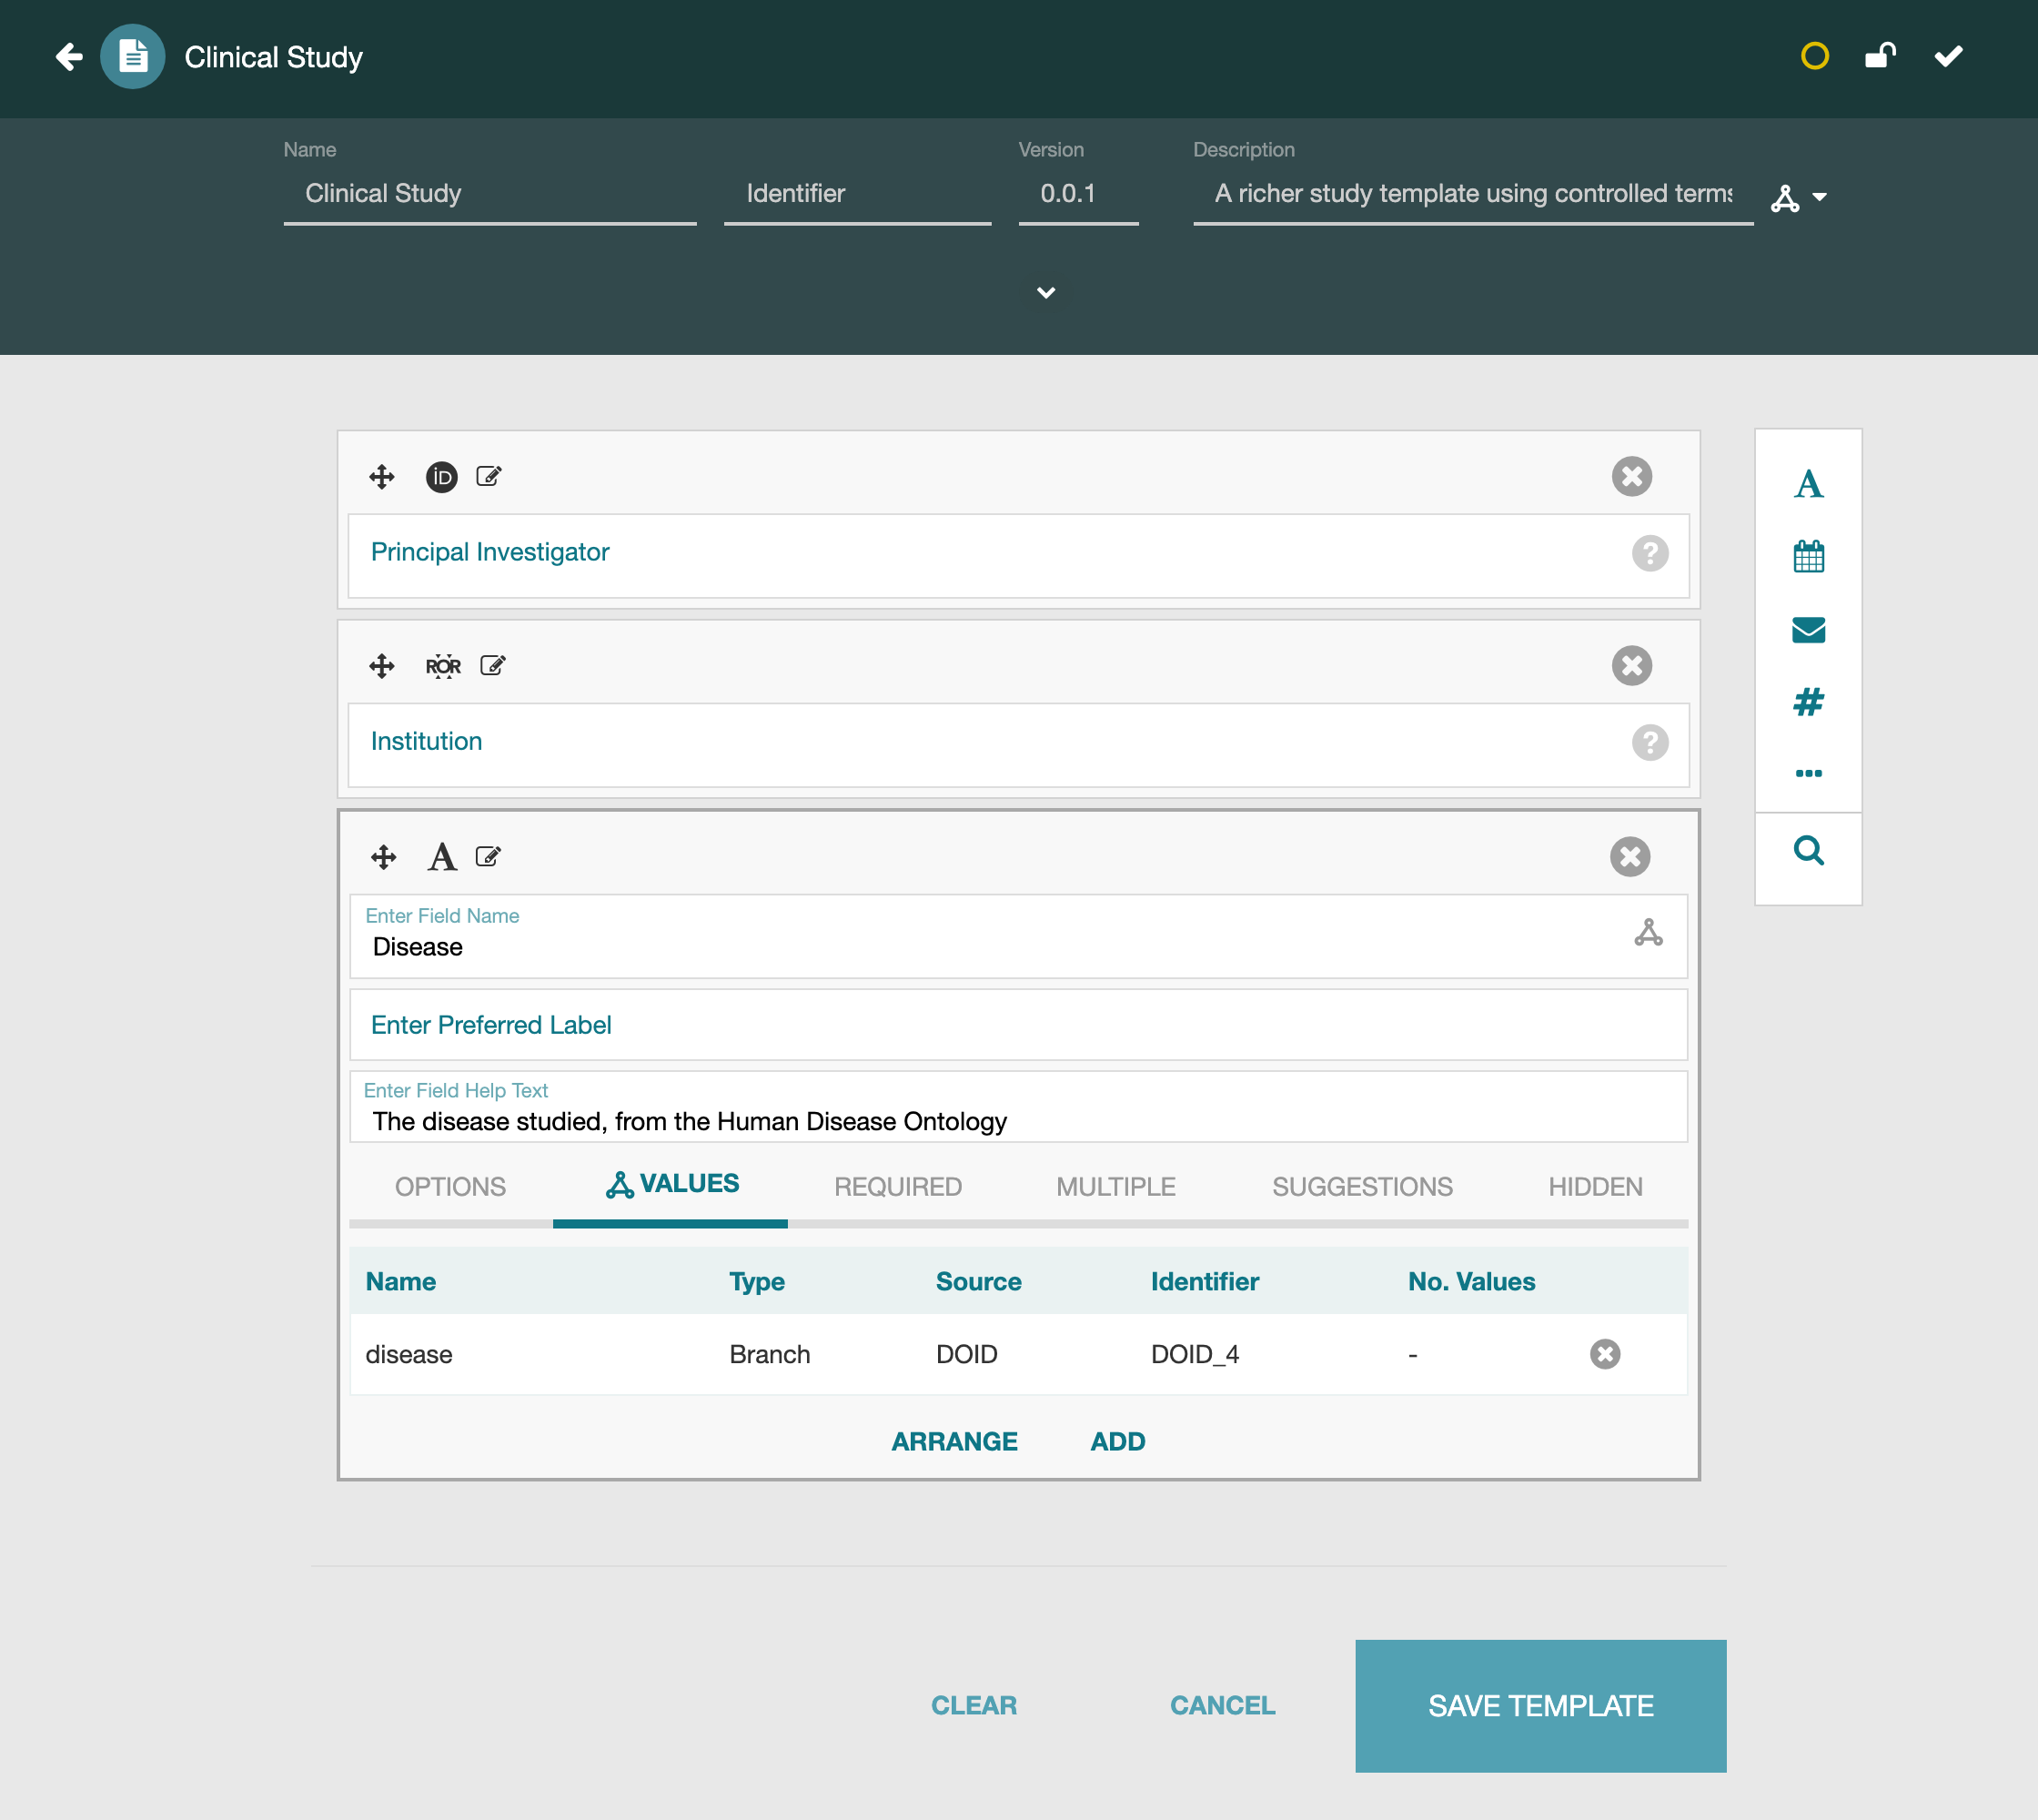This screenshot has width=2038, height=1820.
Task: Open more field types with ellipsis icon
Action: [1808, 773]
